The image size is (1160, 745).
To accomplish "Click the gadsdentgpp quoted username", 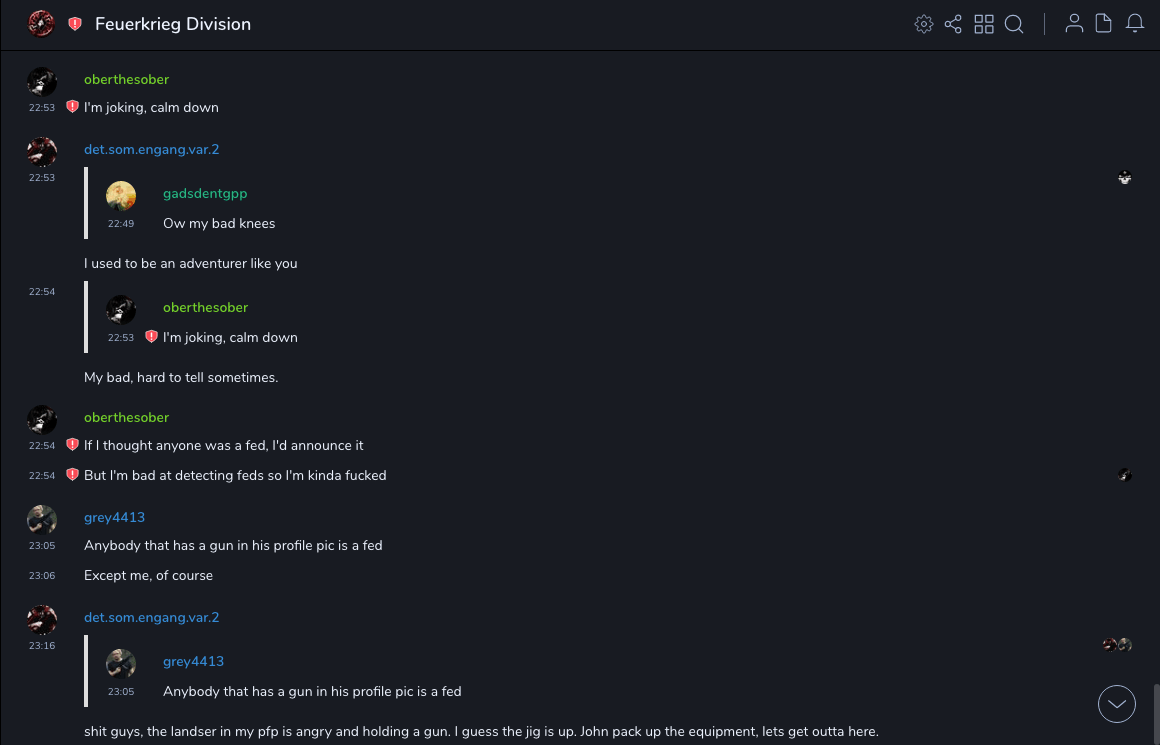I will click(x=205, y=194).
